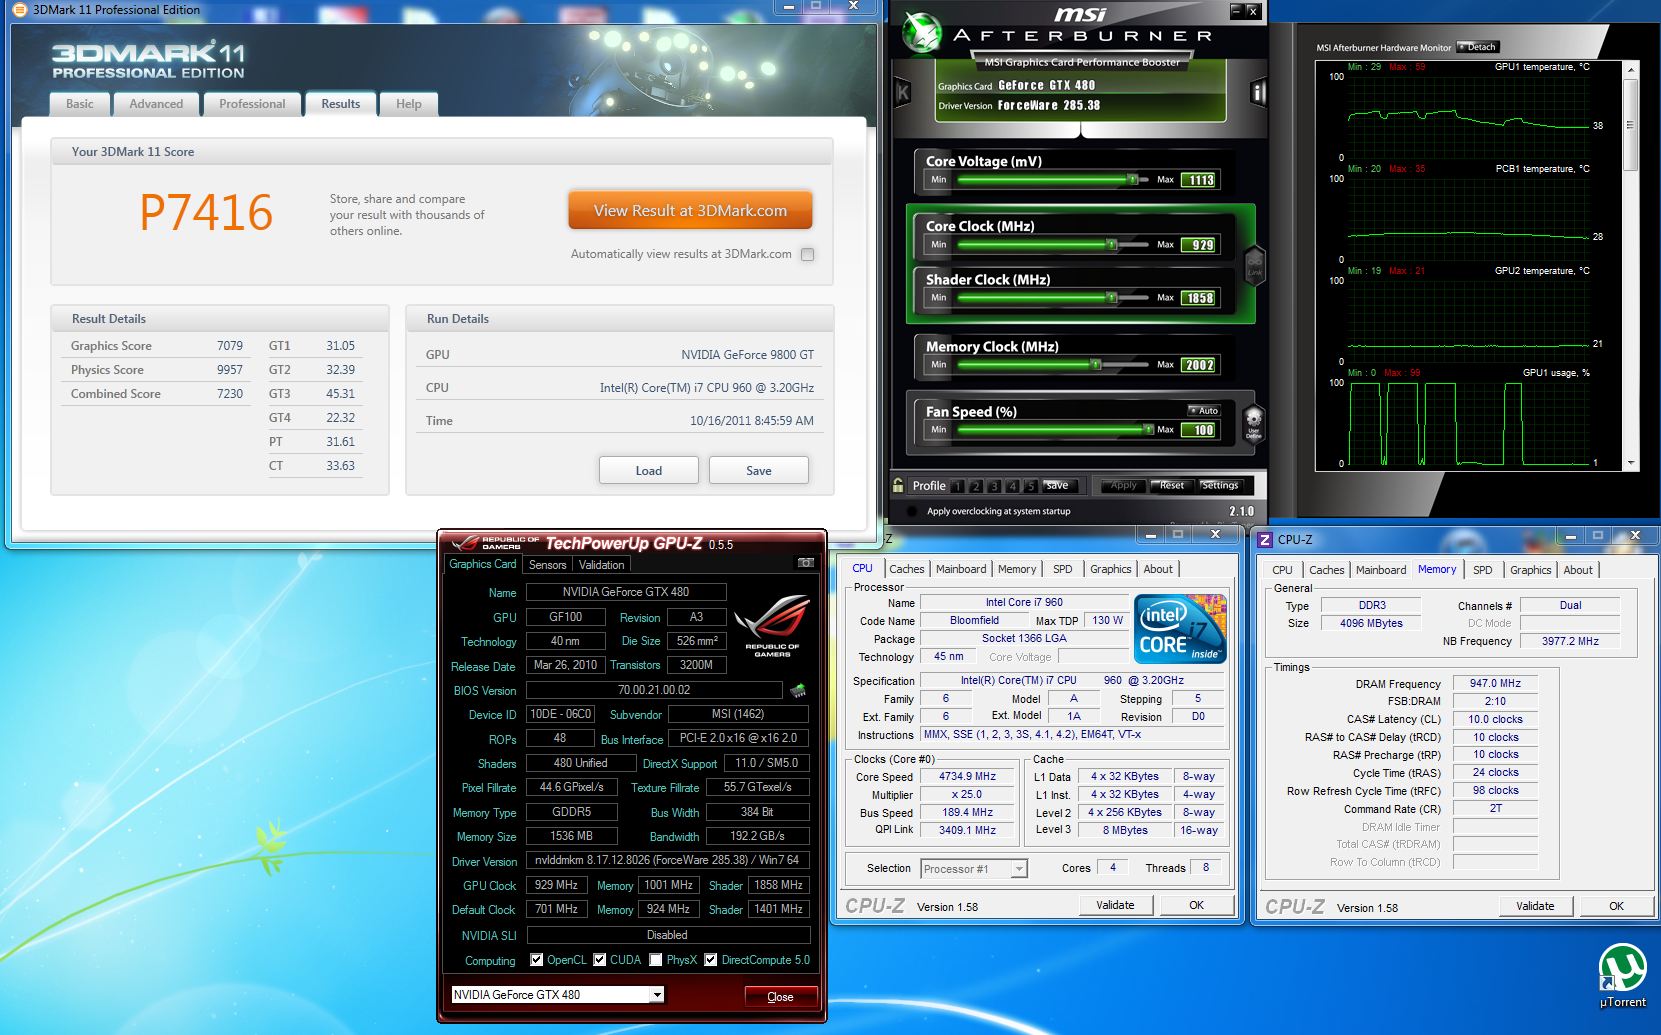Click OK in the CPU-Z processor window
Viewport: 1661px width, 1035px height.
1196,905
